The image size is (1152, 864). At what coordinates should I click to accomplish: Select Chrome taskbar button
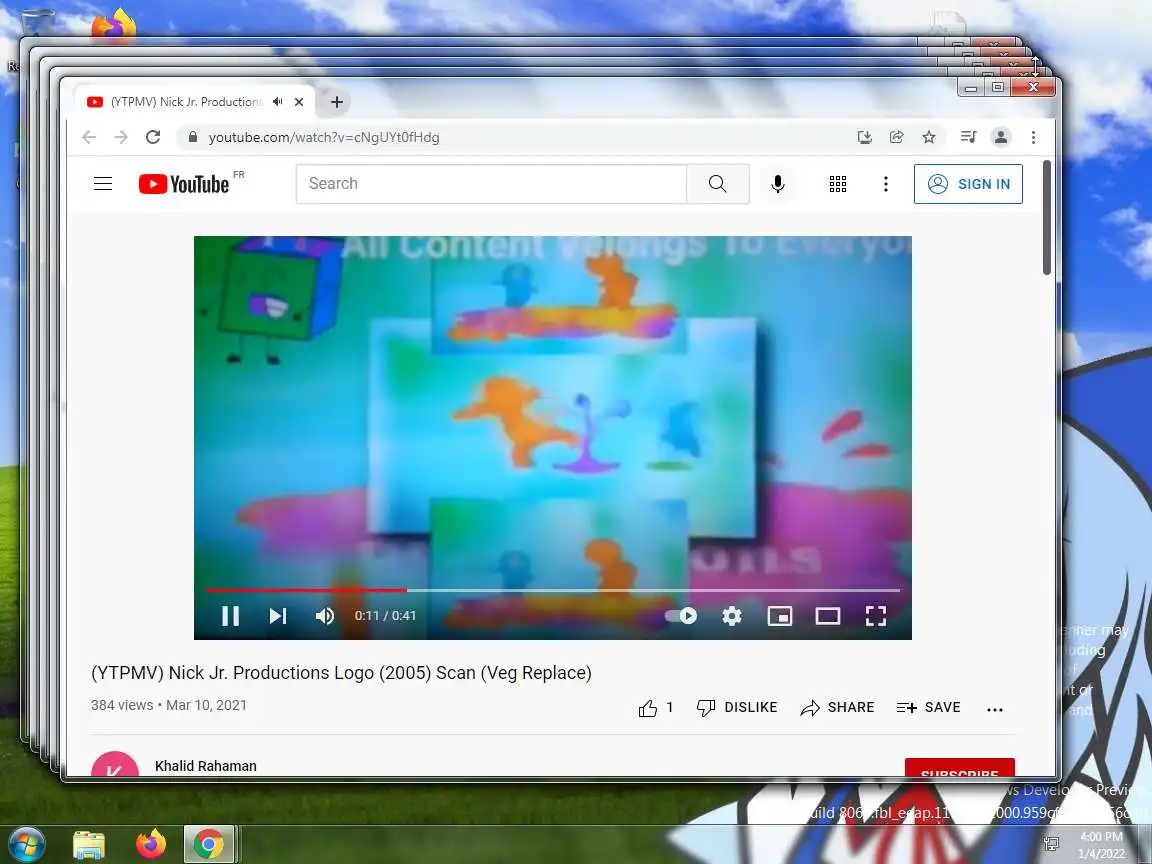click(x=209, y=844)
